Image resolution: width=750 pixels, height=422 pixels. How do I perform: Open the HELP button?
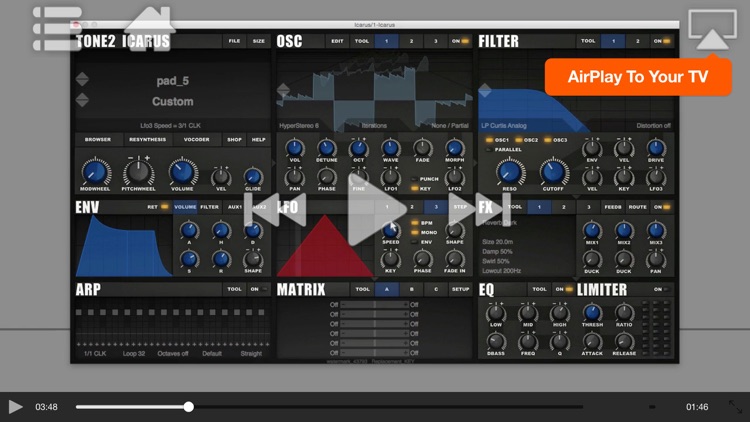(259, 140)
